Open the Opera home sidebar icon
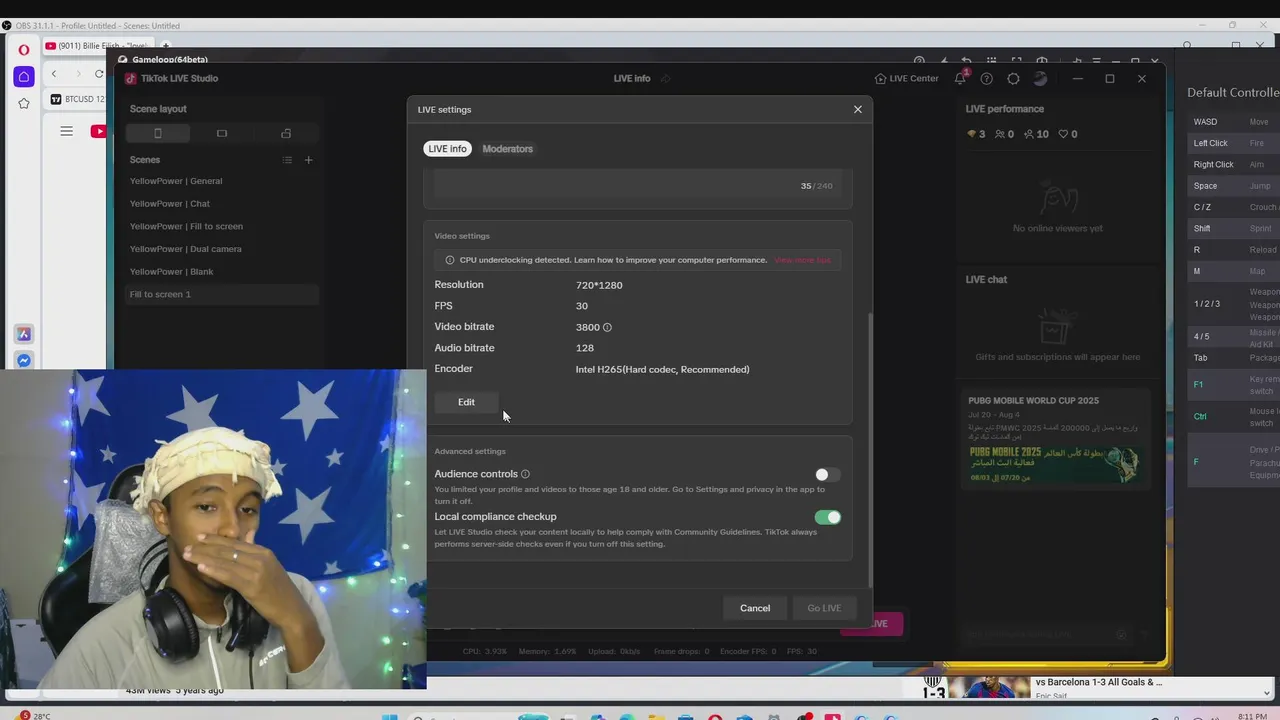 point(24,77)
